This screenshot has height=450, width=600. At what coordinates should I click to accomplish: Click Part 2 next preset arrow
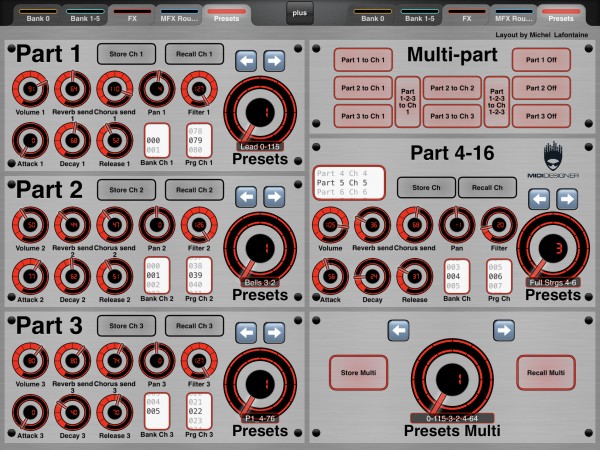(x=274, y=197)
